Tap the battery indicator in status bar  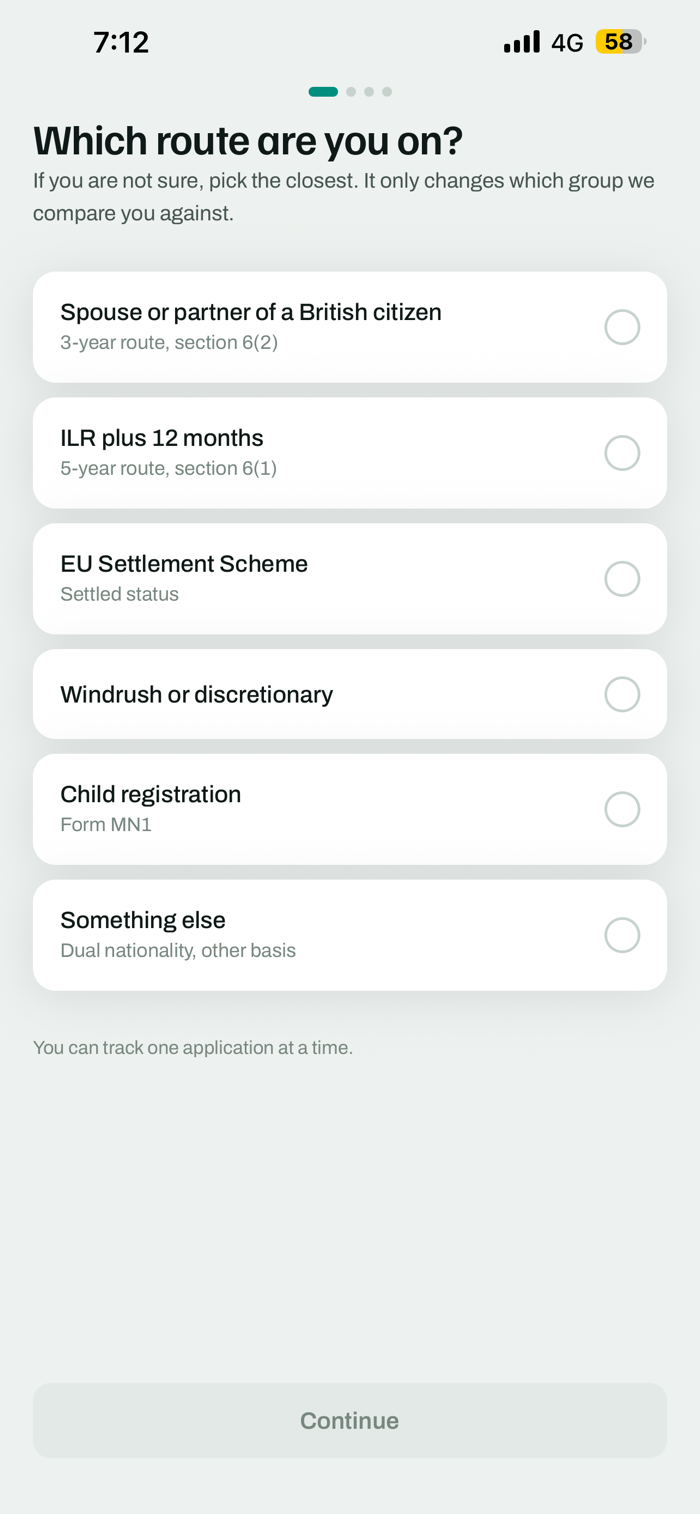click(620, 42)
